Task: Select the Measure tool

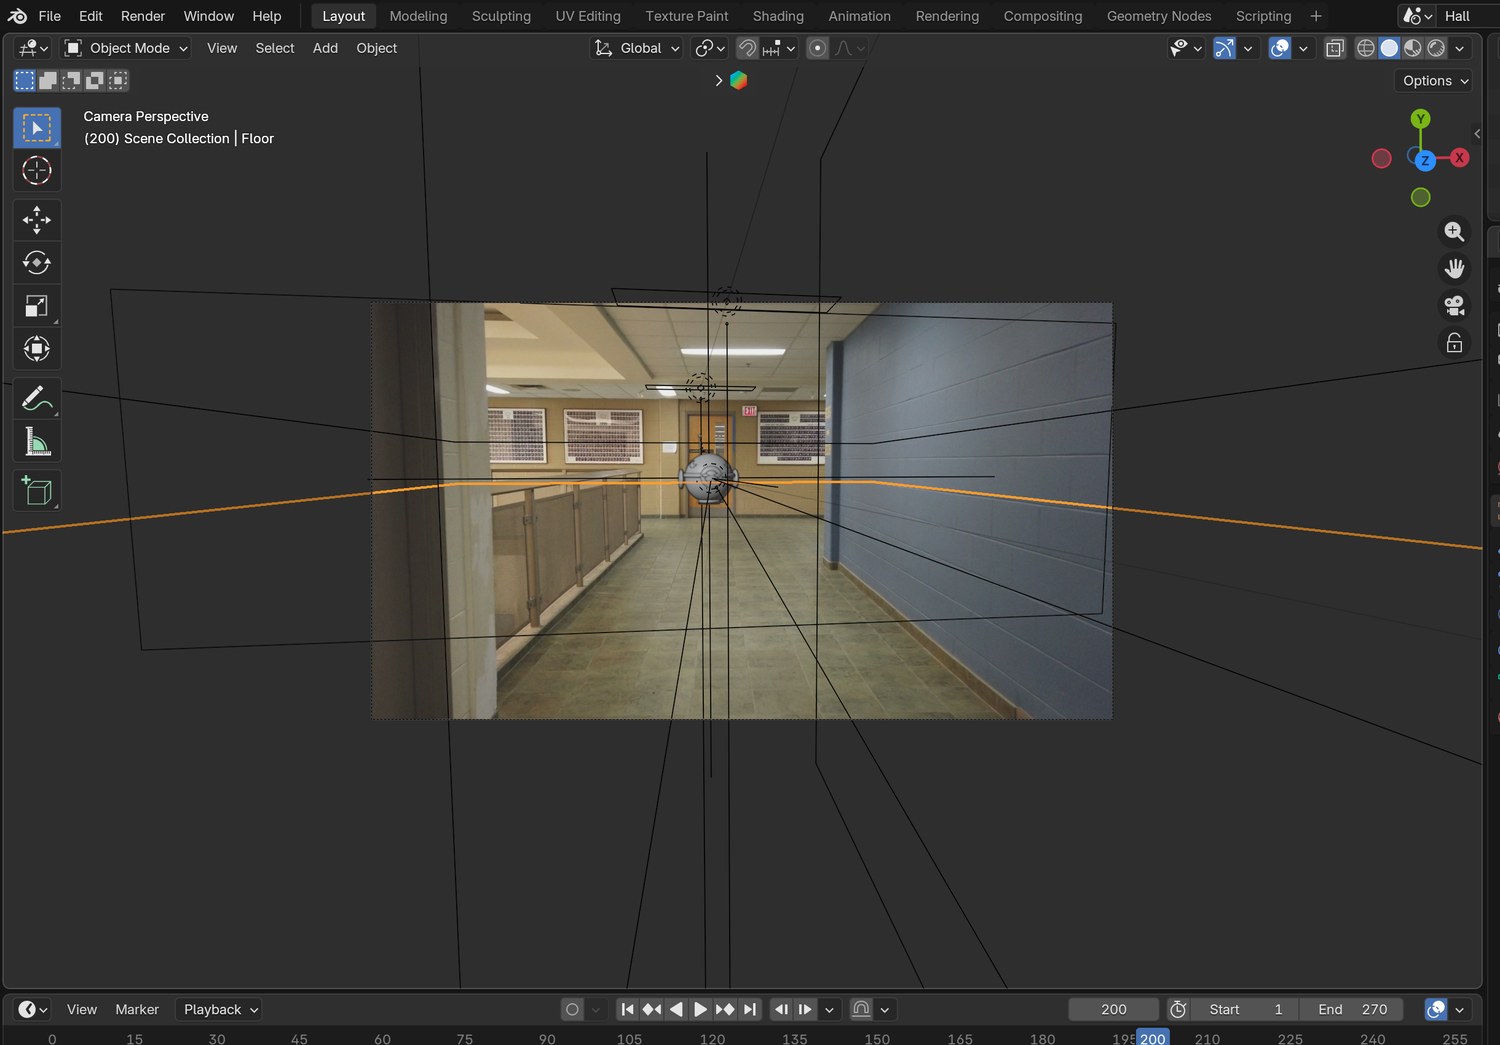Action: pyautogui.click(x=37, y=442)
